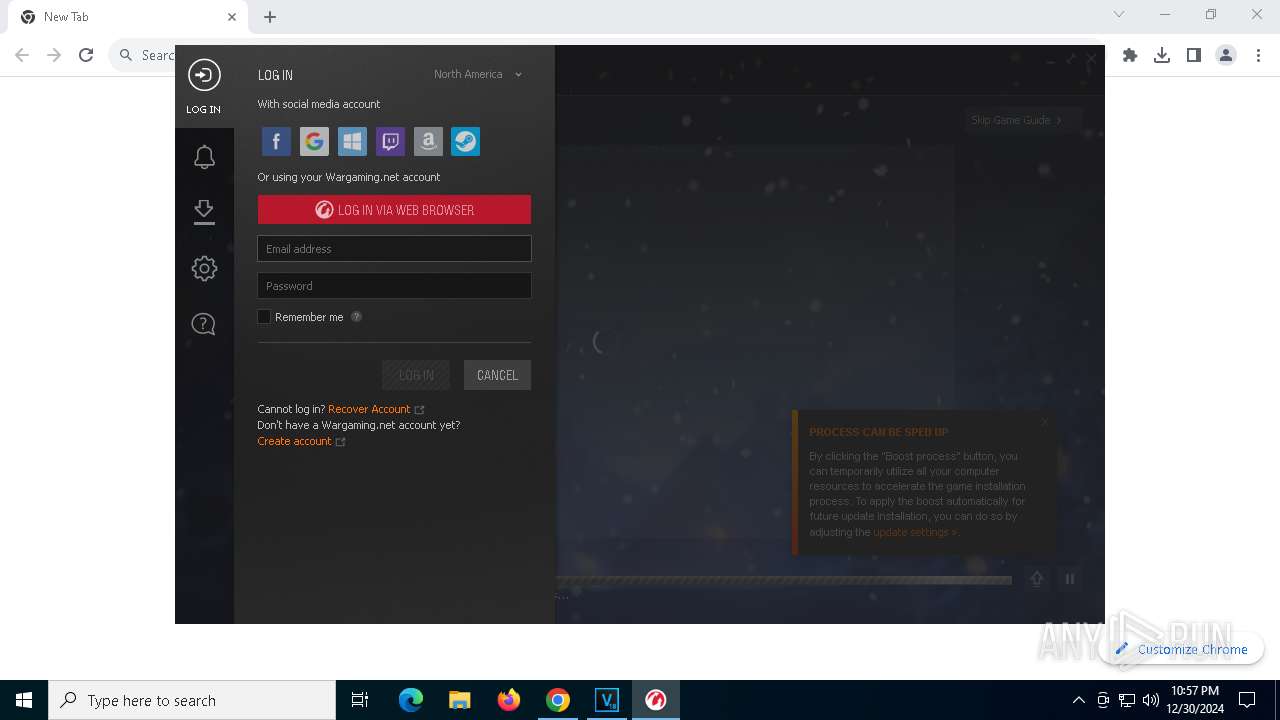Log in with Microsoft account

(352, 141)
